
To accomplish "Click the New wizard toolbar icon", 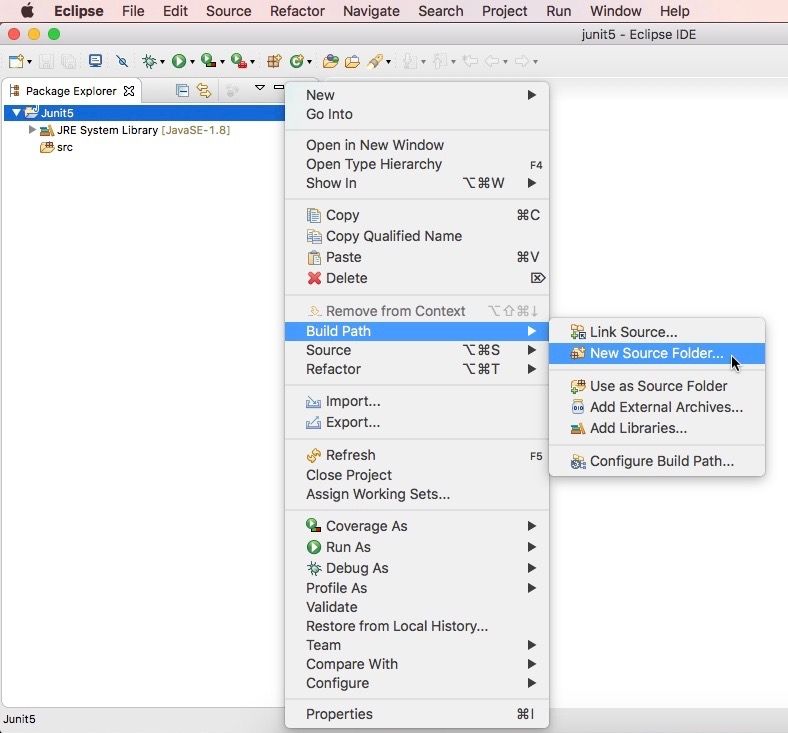I will point(16,61).
